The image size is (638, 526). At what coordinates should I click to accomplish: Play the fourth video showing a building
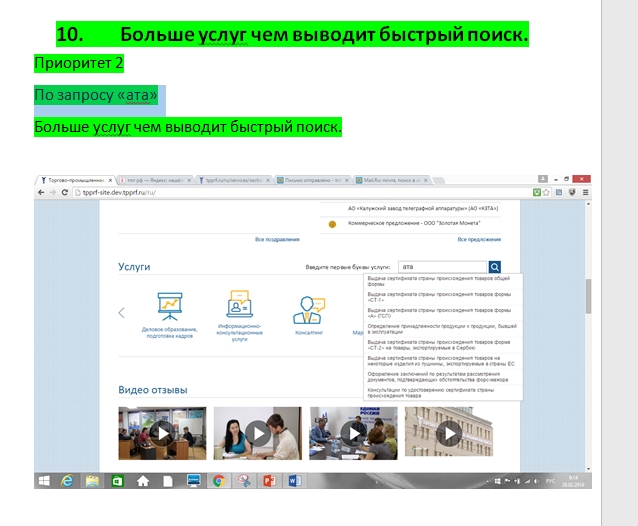449,433
